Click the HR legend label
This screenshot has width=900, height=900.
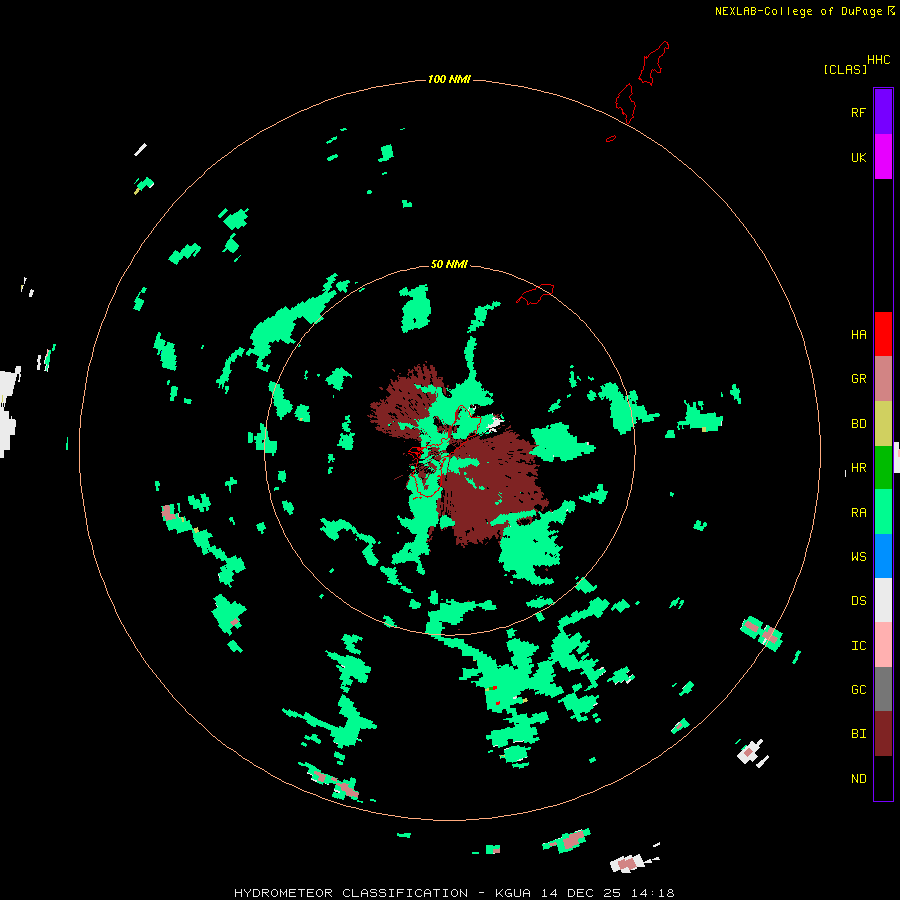click(x=858, y=468)
